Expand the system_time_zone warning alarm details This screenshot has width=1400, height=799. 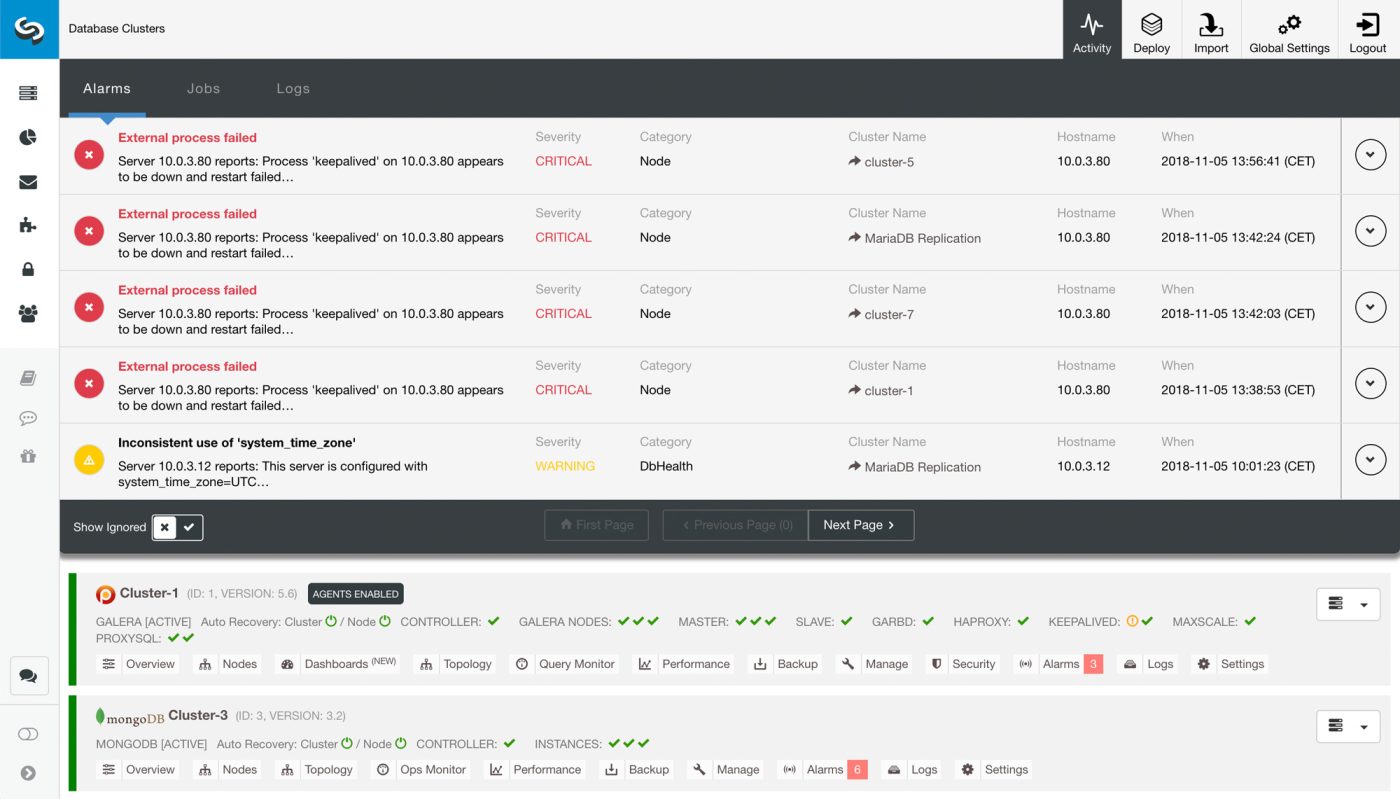point(1370,459)
